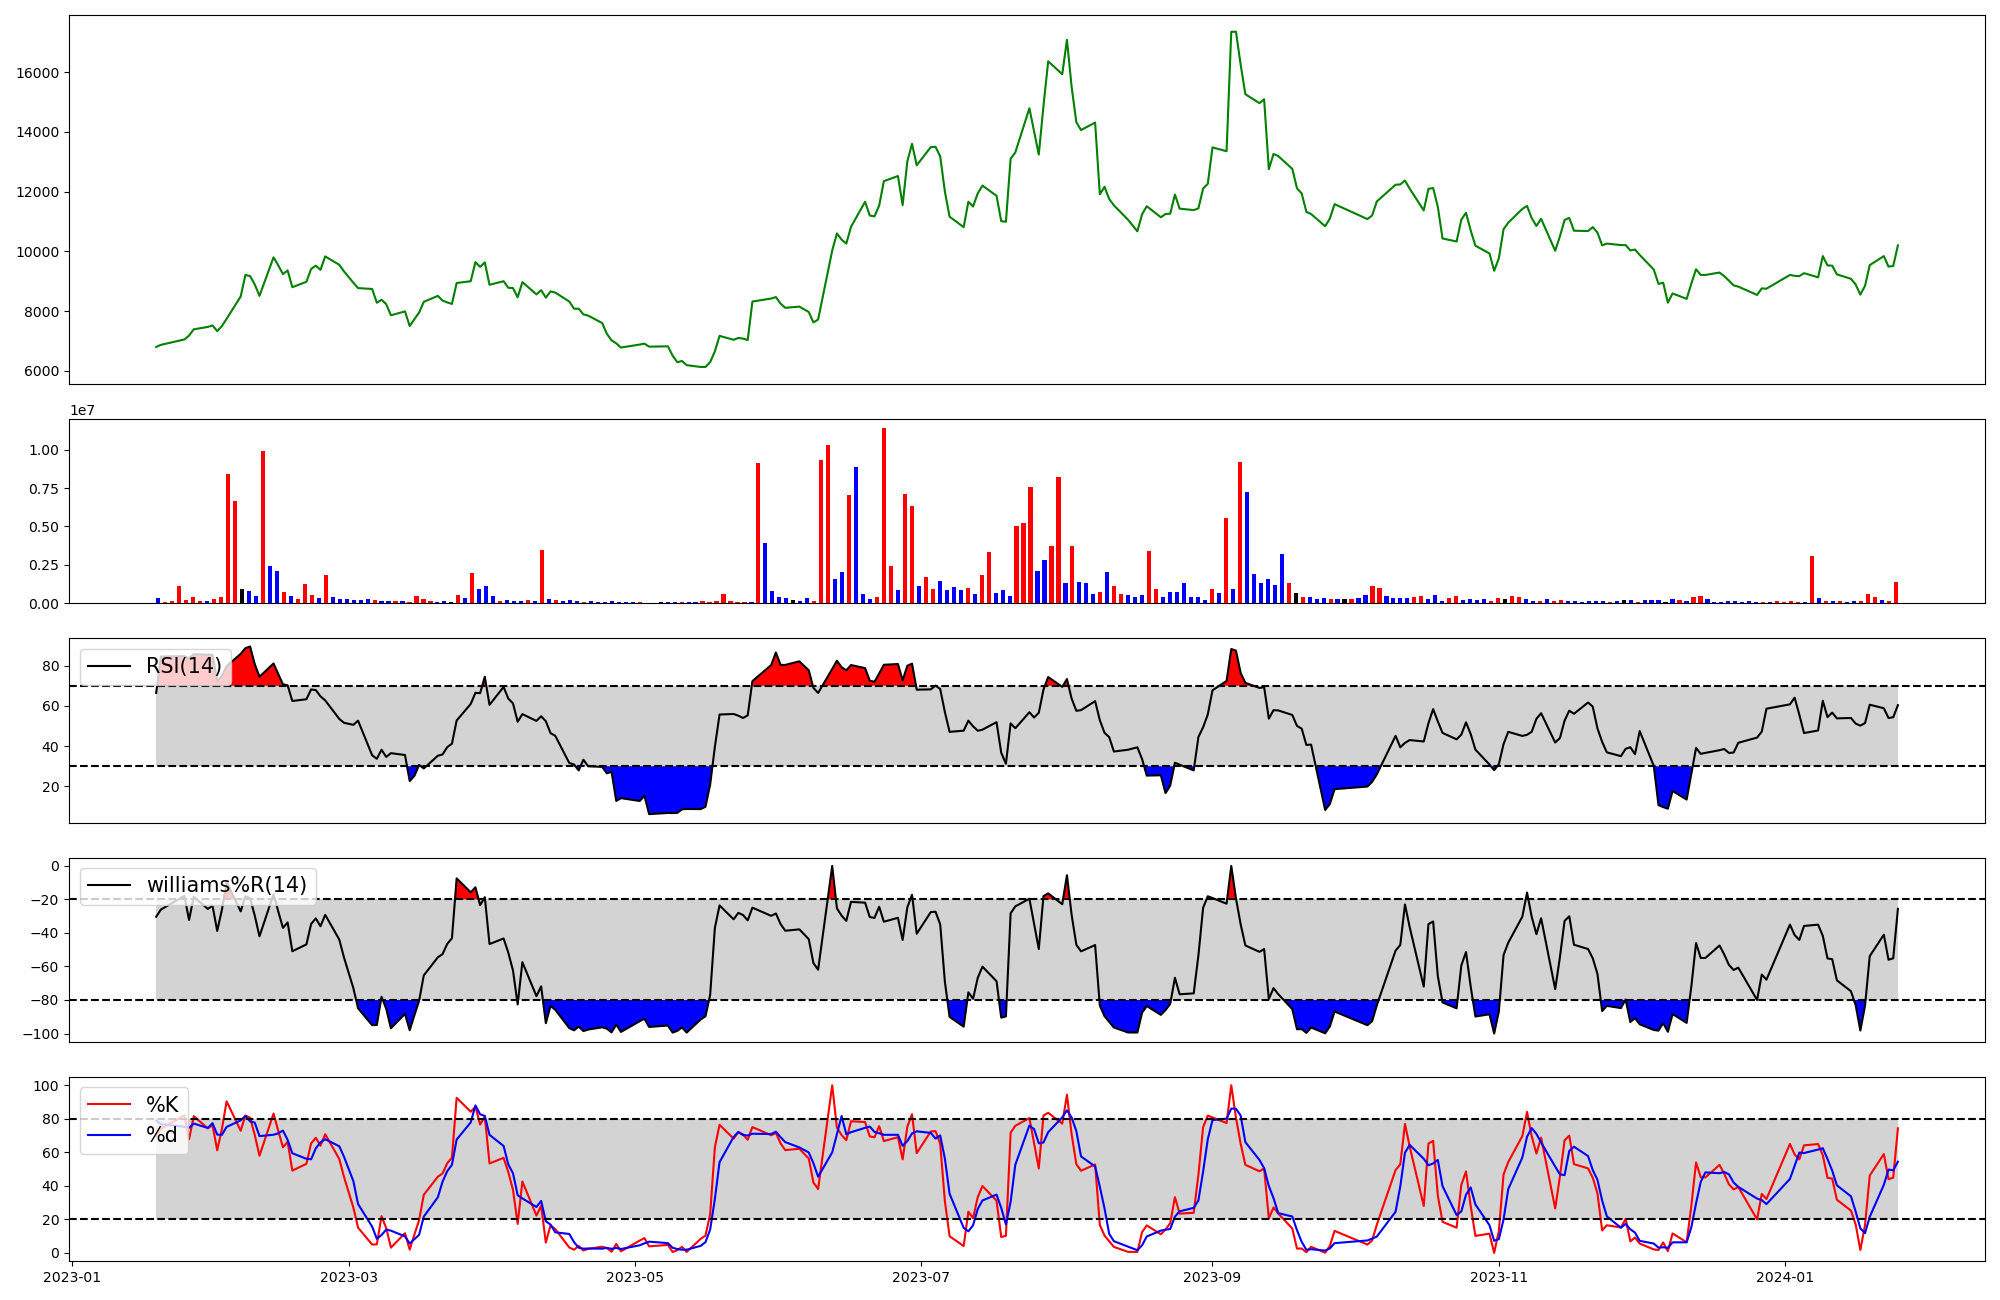
Task: Click the 6000 price axis tick label
Action: 42,372
